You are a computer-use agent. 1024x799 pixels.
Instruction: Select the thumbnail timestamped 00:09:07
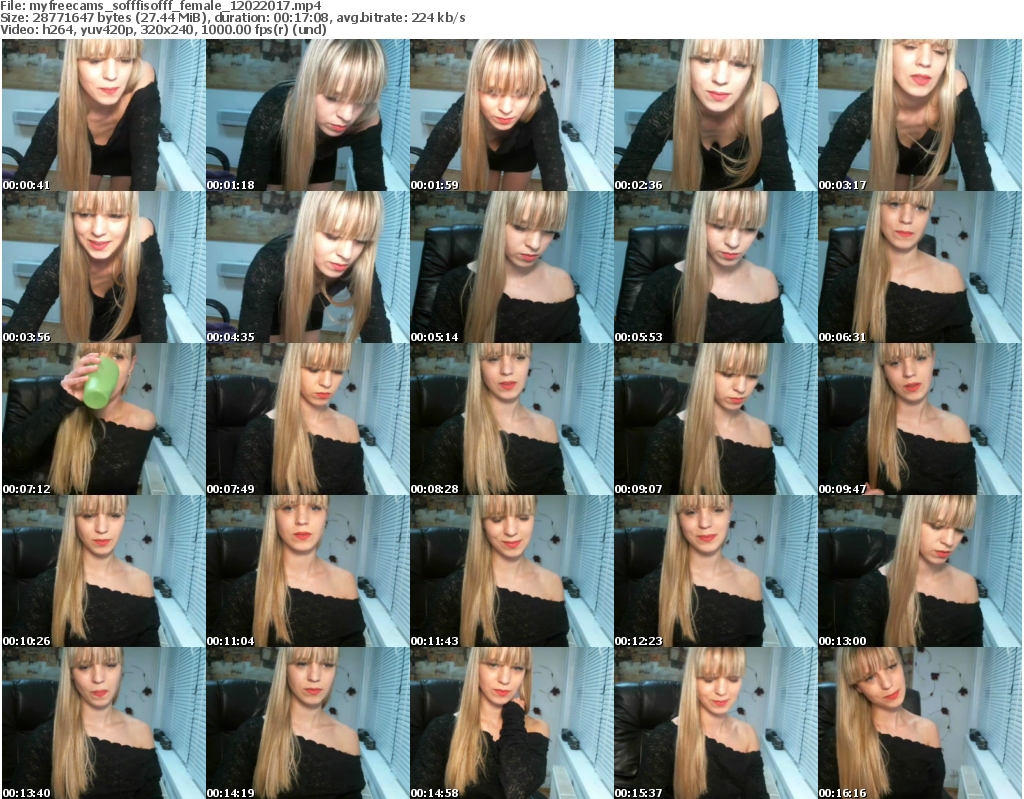click(x=716, y=419)
